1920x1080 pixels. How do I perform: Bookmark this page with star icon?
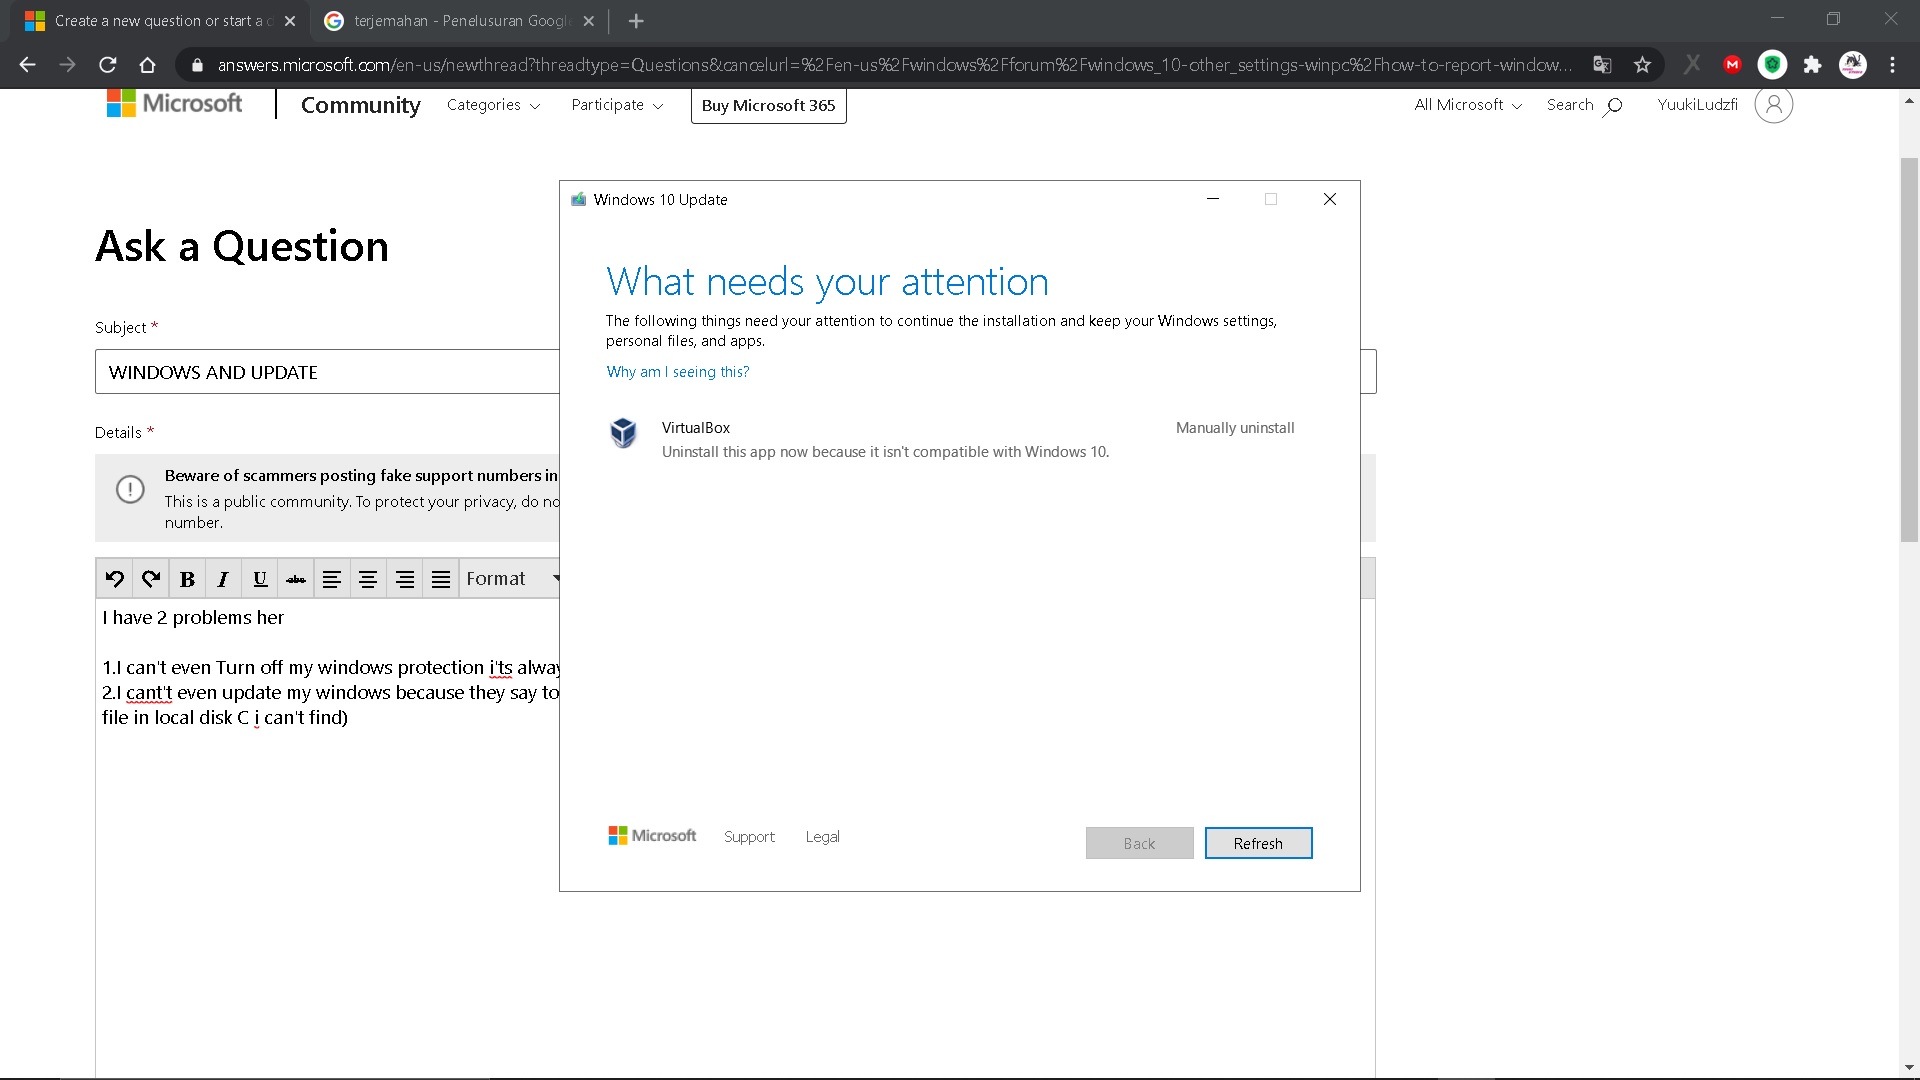point(1642,65)
